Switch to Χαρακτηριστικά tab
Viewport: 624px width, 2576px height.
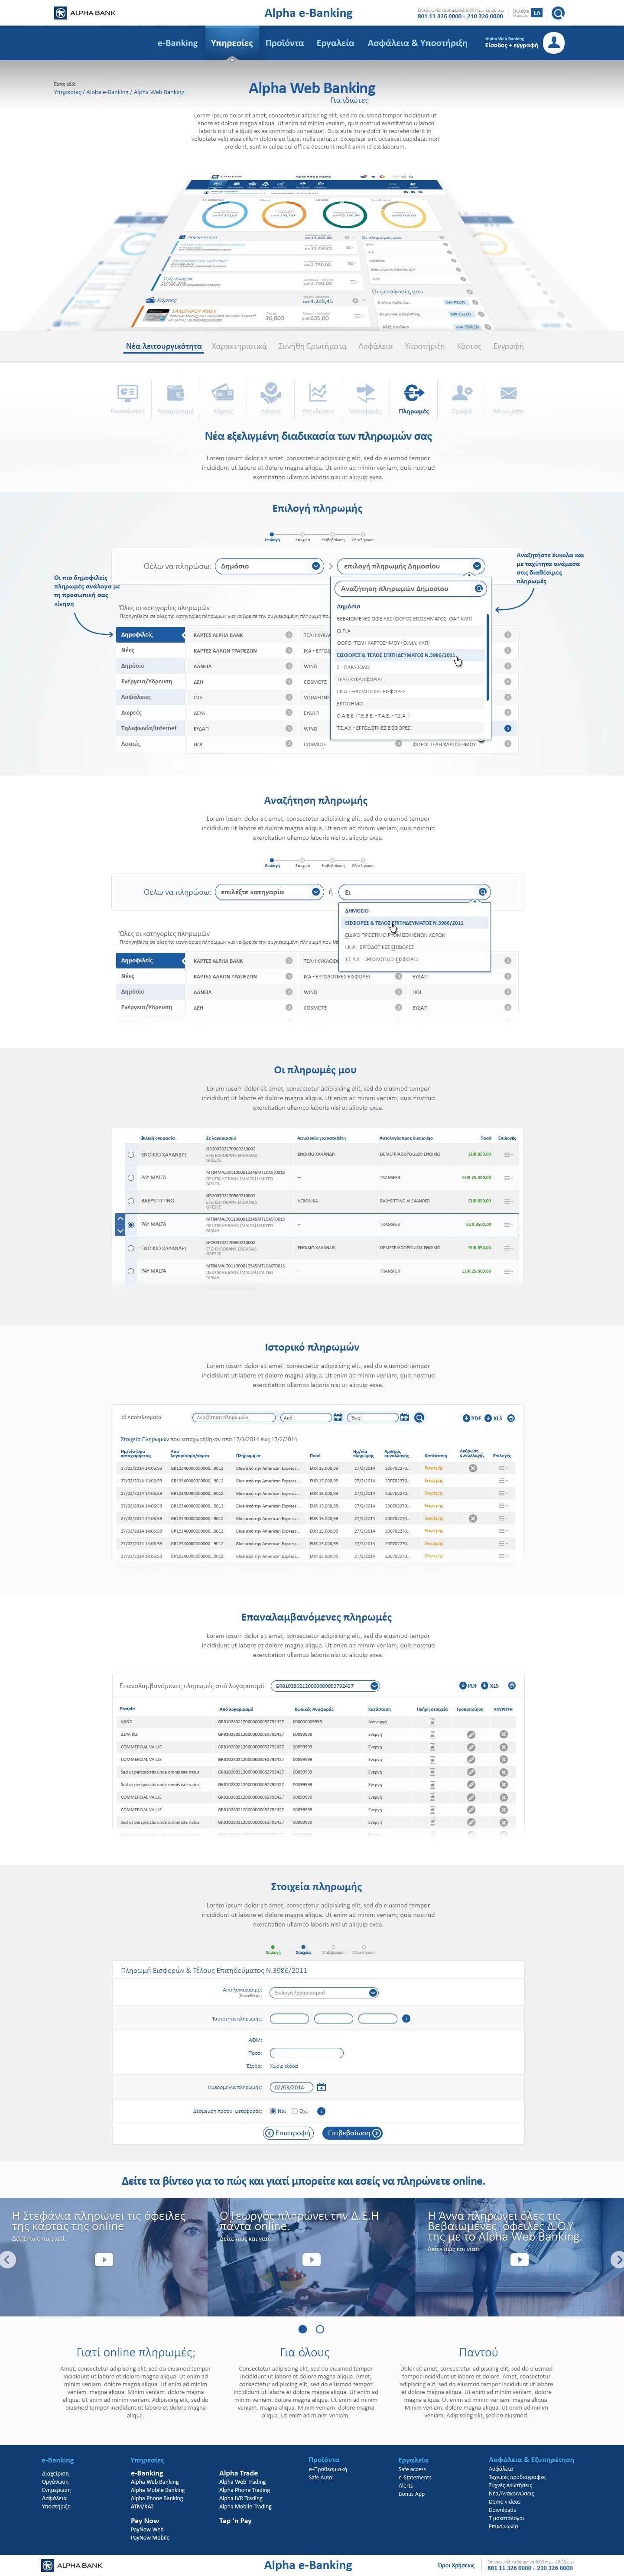(239, 346)
